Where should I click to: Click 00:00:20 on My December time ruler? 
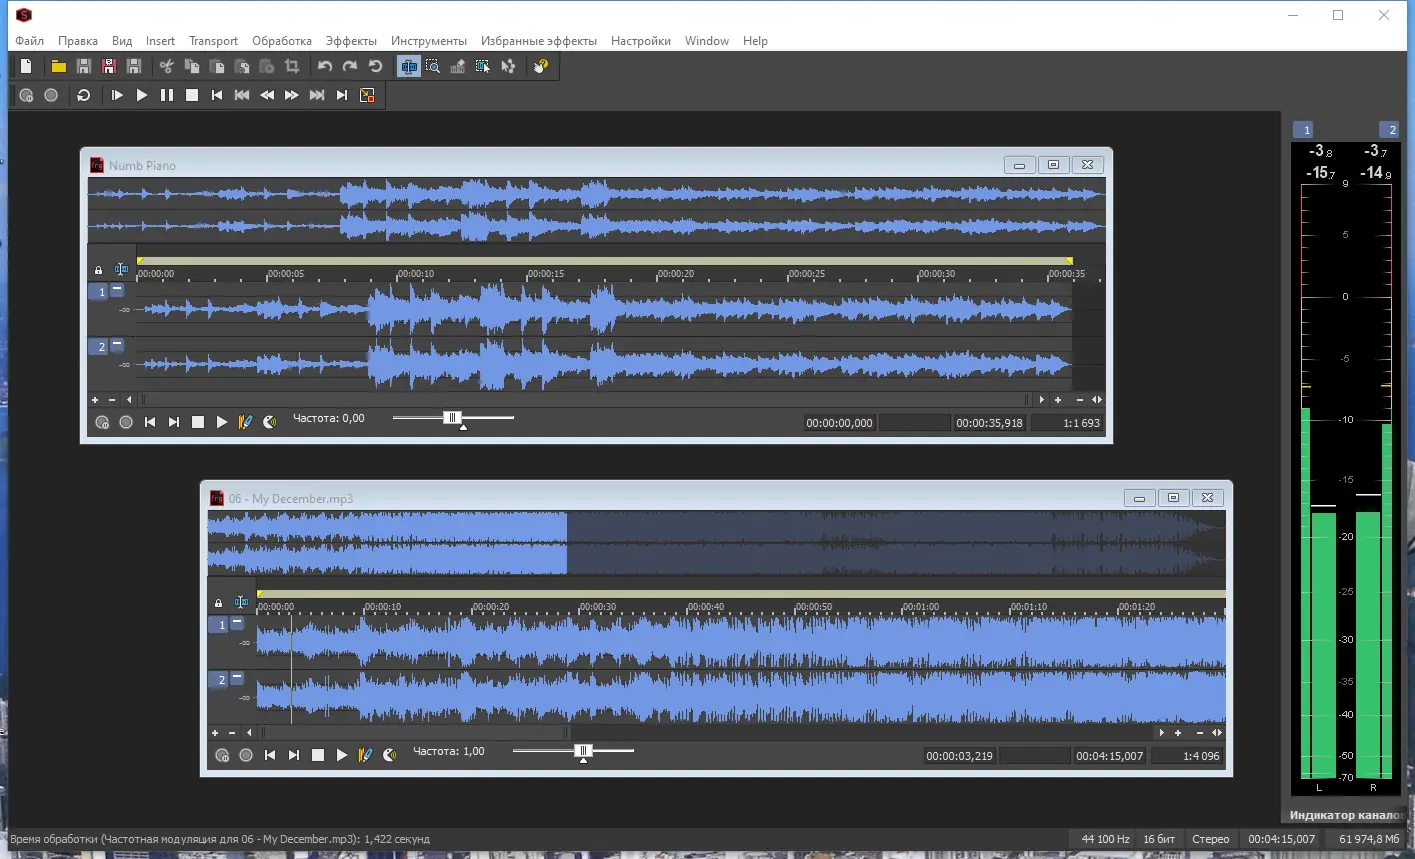pyautogui.click(x=491, y=607)
